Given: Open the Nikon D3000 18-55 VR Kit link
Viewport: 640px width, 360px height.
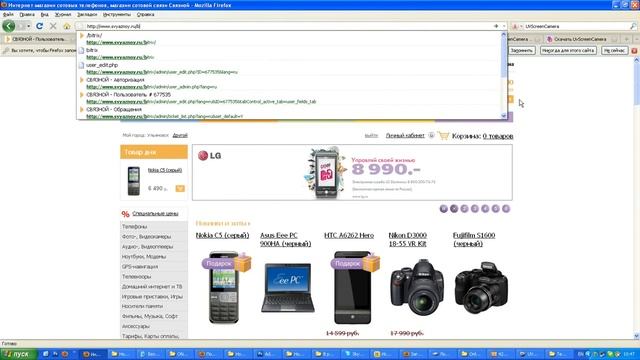Looking at the screenshot, I should [407, 240].
